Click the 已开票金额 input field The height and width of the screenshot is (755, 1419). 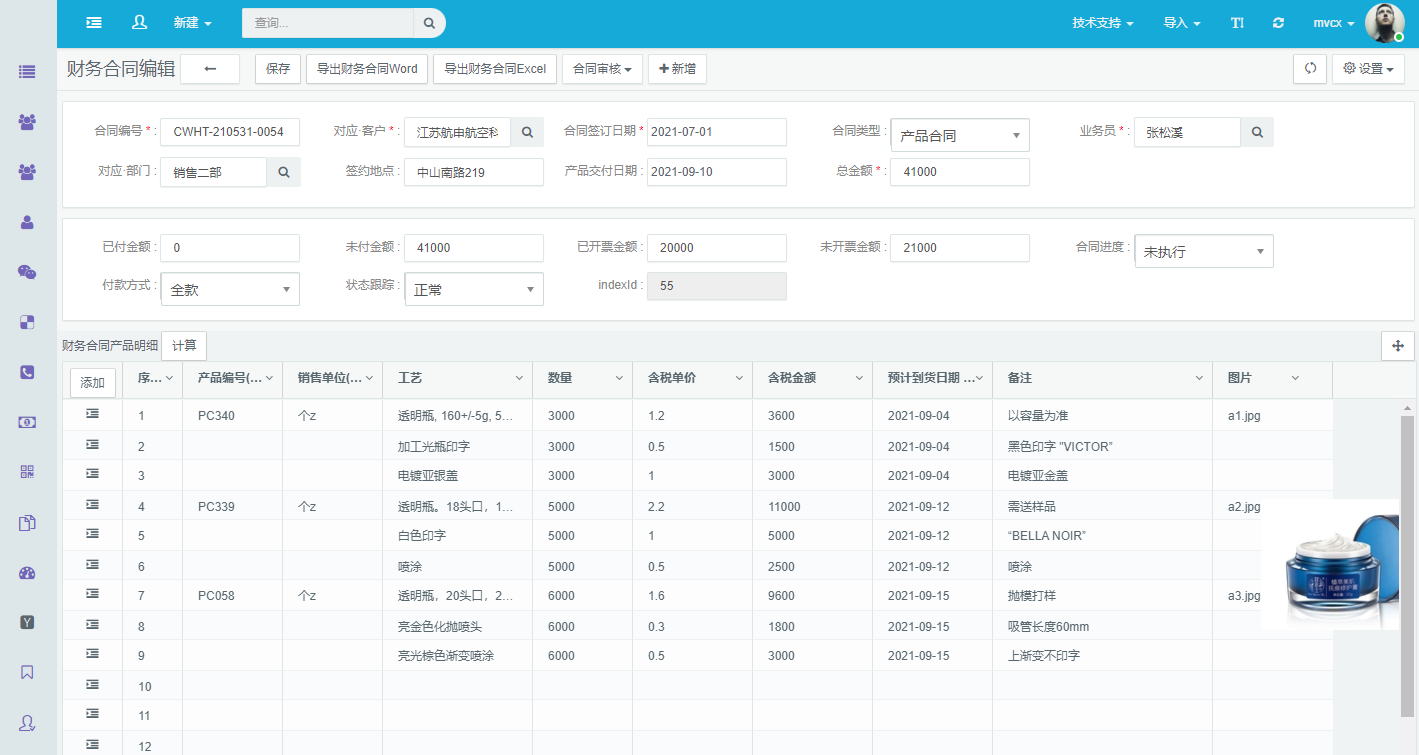click(717, 248)
